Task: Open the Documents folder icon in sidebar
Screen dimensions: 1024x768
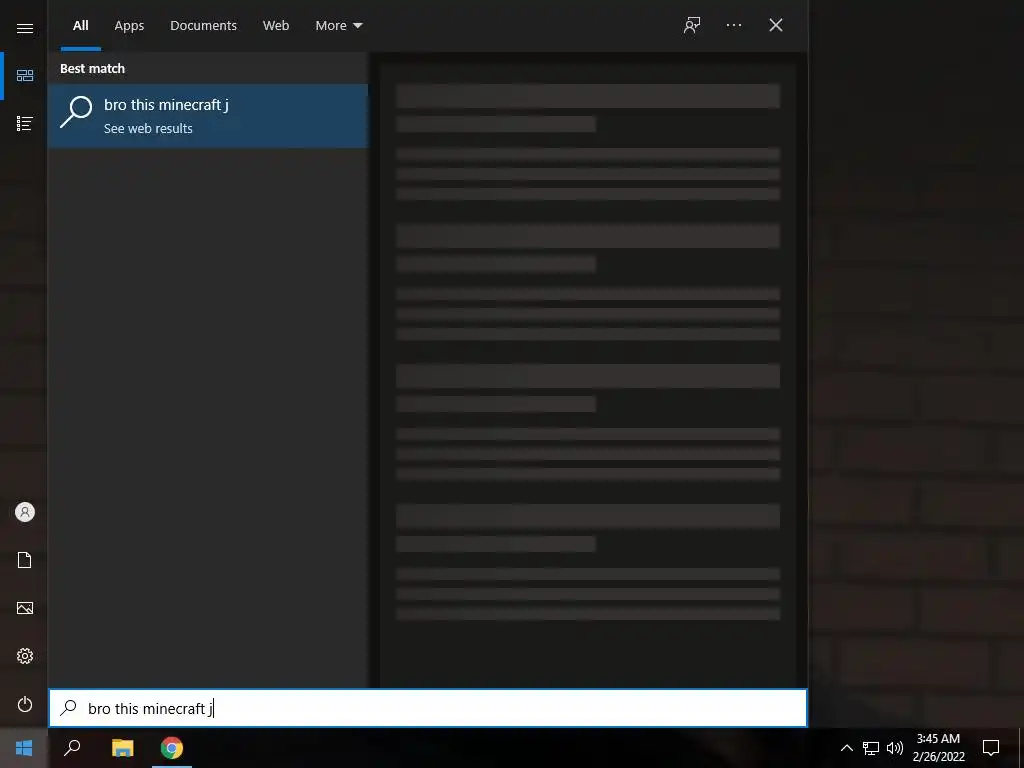Action: coord(25,560)
